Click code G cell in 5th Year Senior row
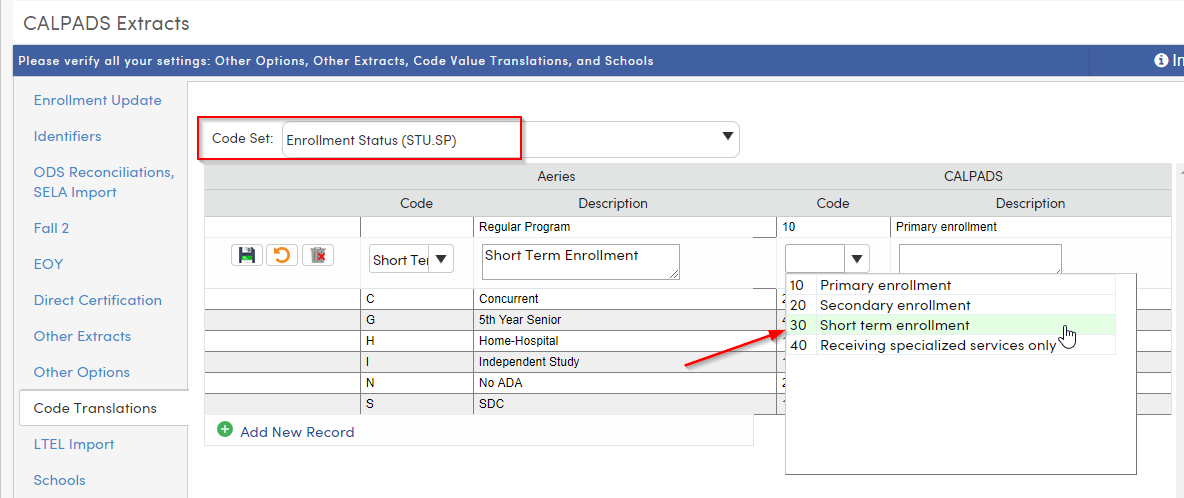This screenshot has height=498, width=1184. [417, 320]
